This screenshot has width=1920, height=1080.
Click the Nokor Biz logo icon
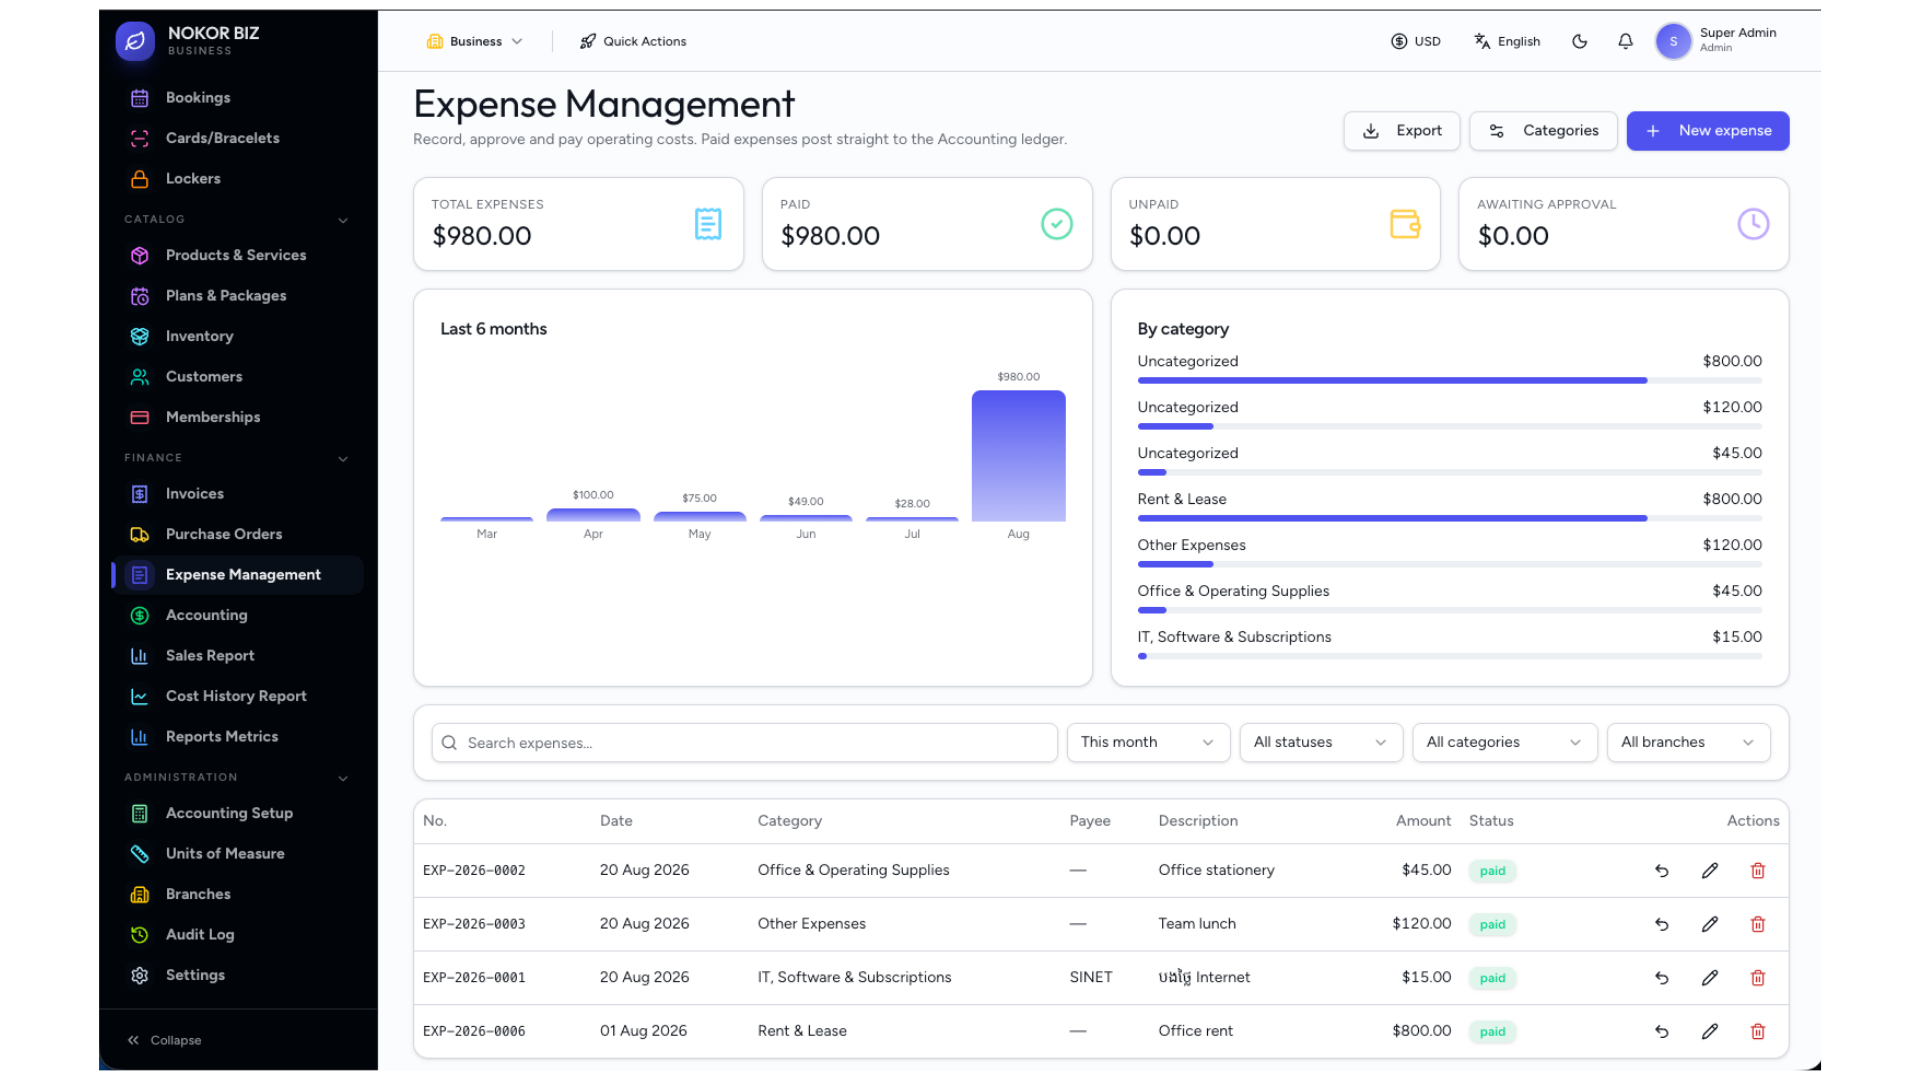pos(135,41)
